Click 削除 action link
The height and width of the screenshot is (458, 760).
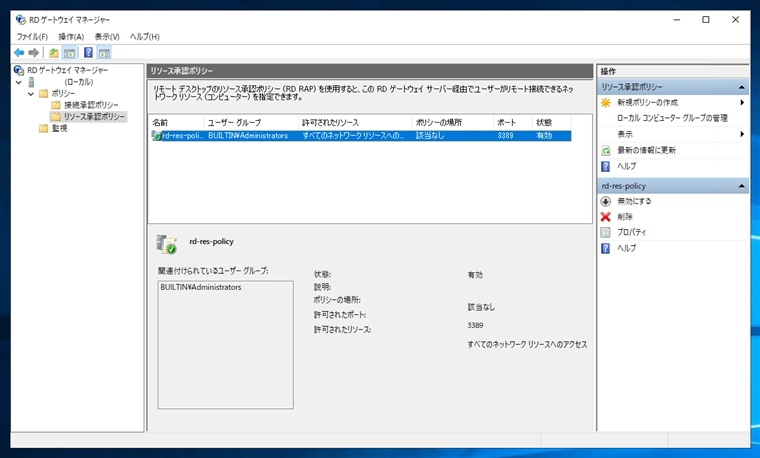[625, 217]
